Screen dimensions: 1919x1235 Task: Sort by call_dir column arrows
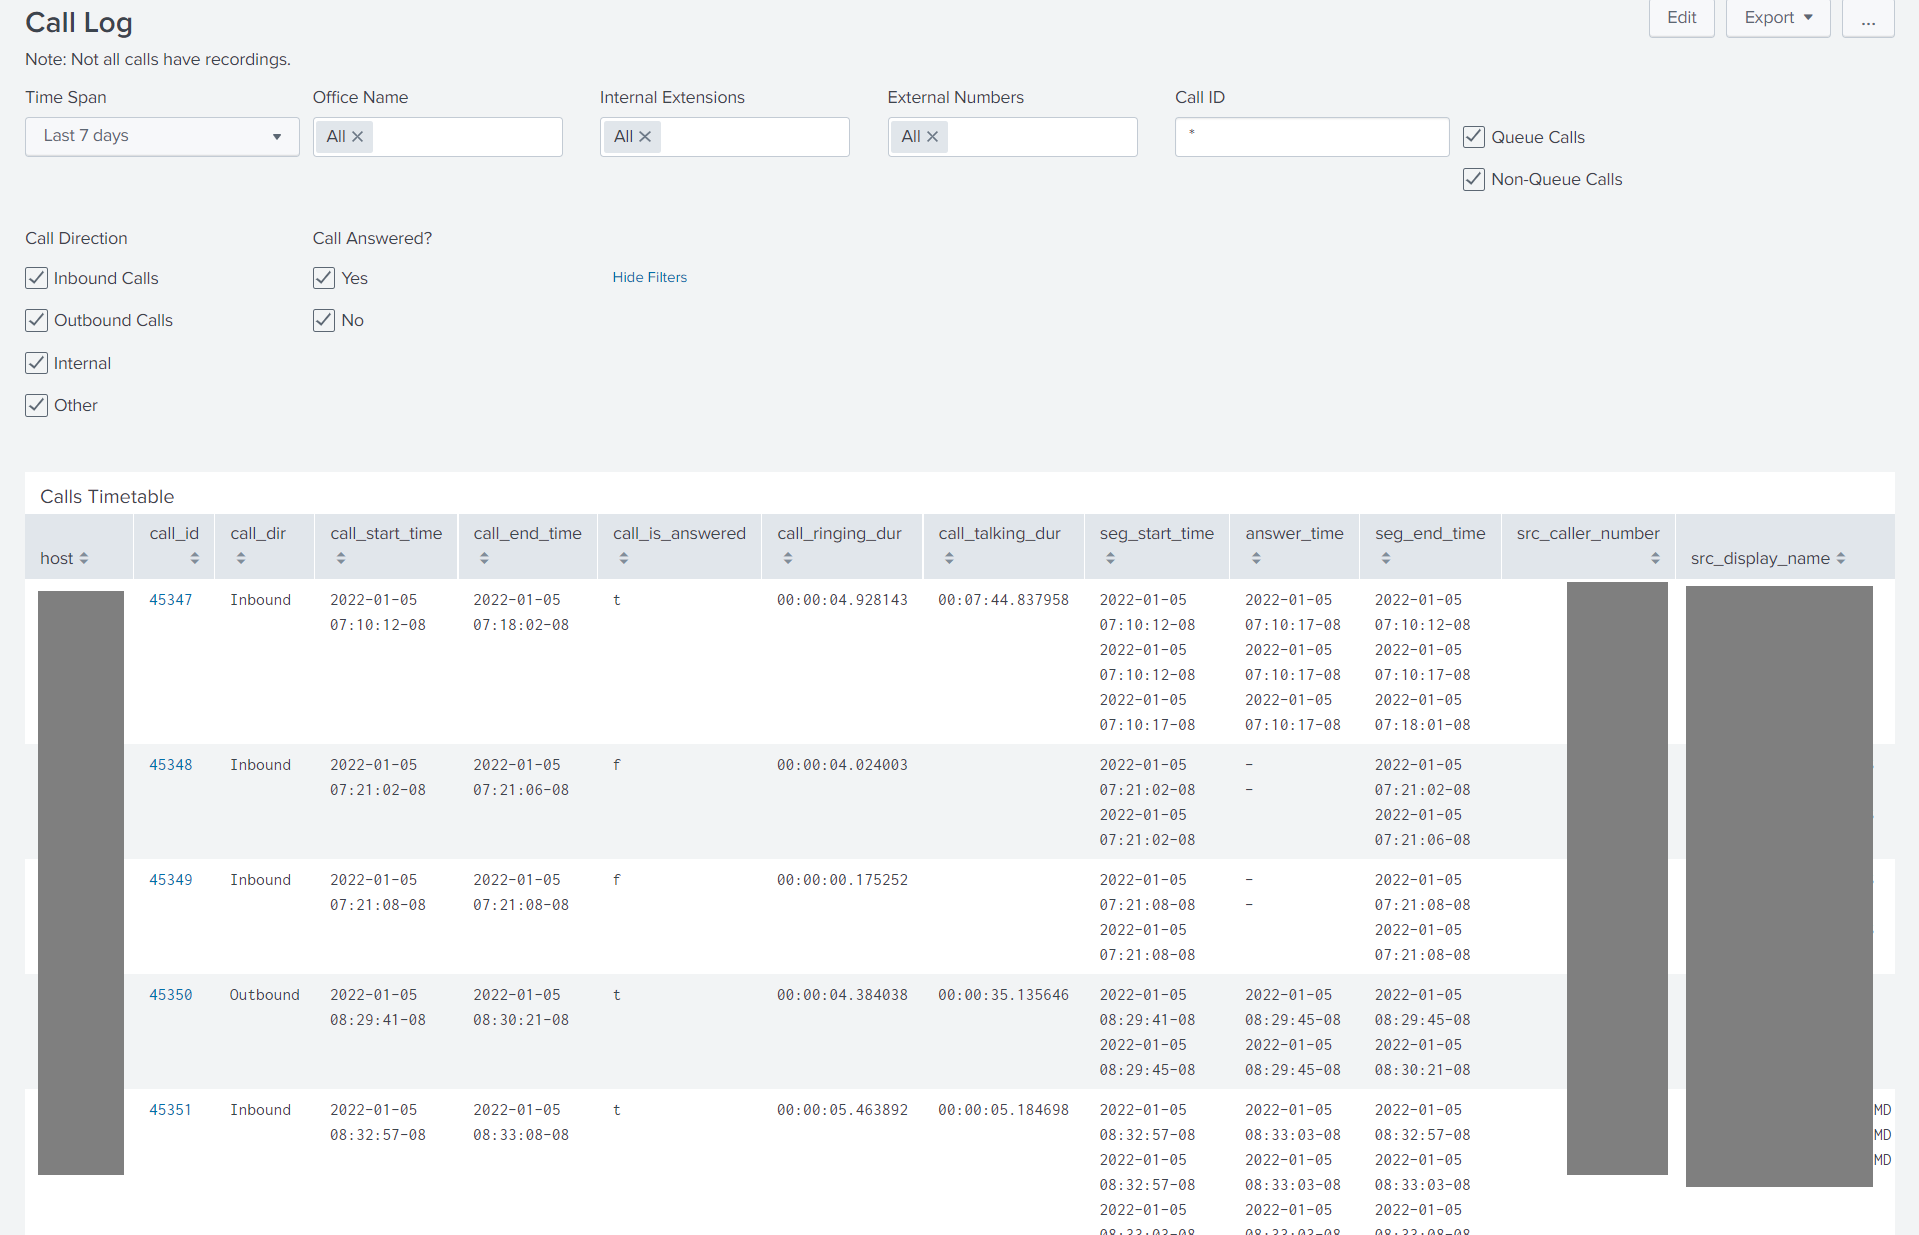(x=241, y=558)
